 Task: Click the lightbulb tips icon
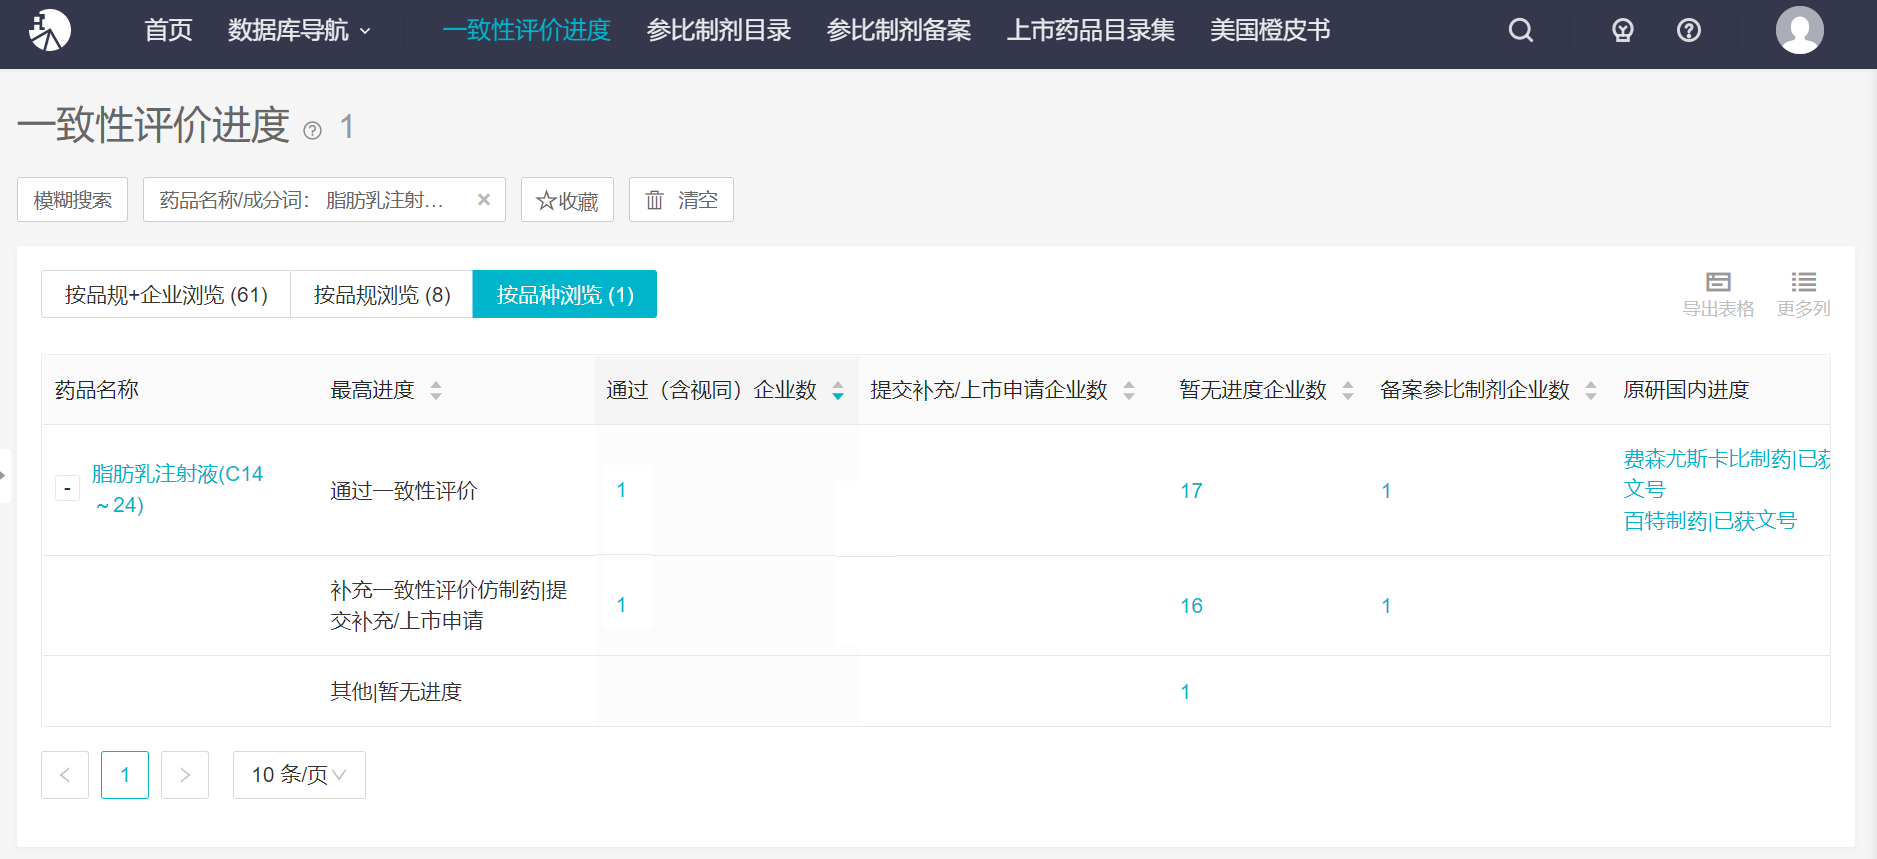click(1623, 30)
